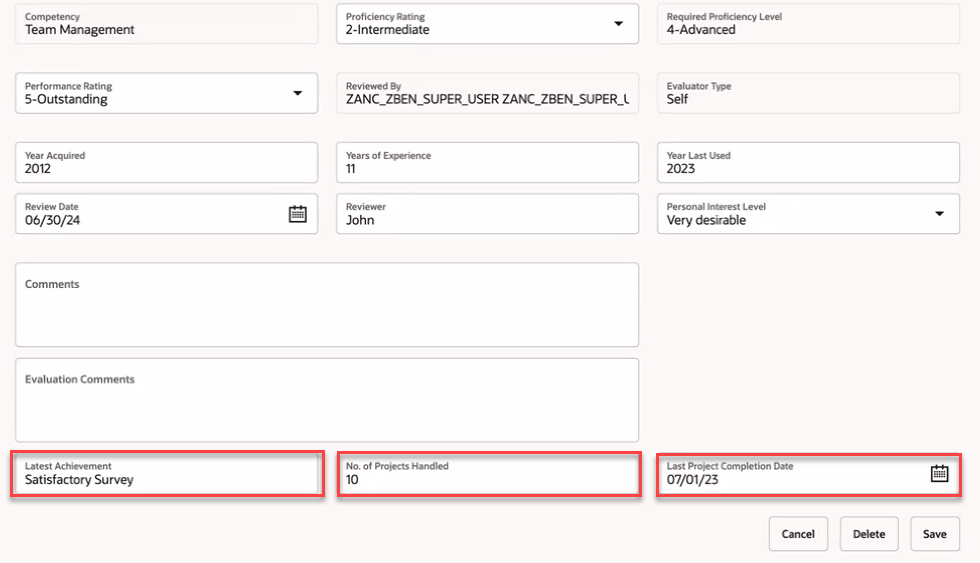This screenshot has height=563, width=980.
Task: Focus the Years of Experience field
Action: pos(488,162)
